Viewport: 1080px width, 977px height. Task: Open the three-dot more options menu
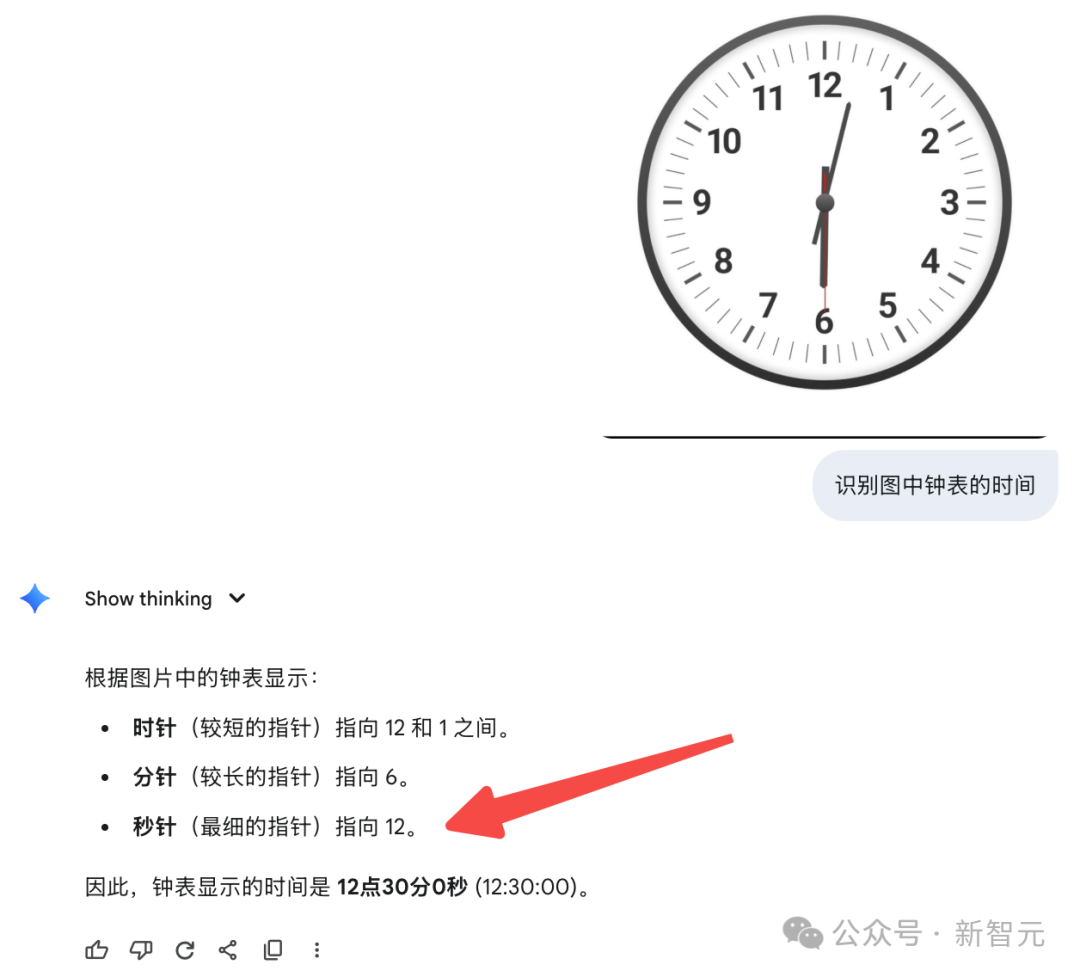pos(317,950)
